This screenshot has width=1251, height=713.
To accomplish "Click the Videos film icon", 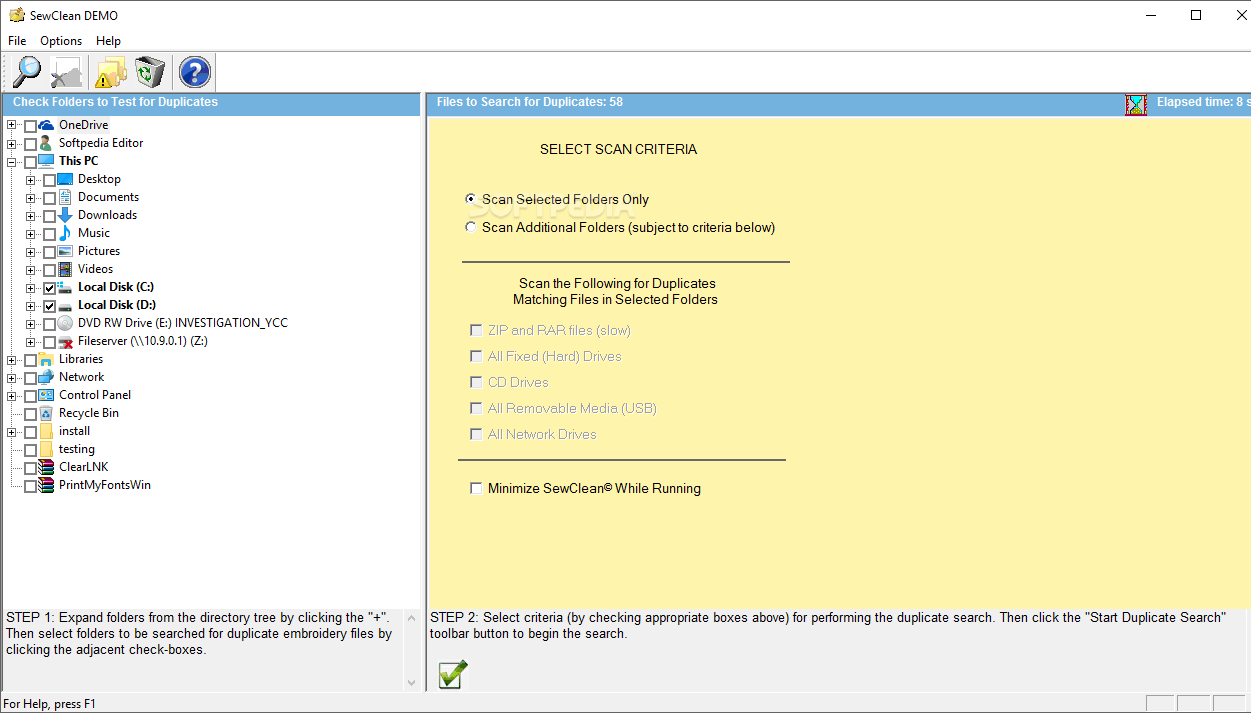I will [x=65, y=269].
